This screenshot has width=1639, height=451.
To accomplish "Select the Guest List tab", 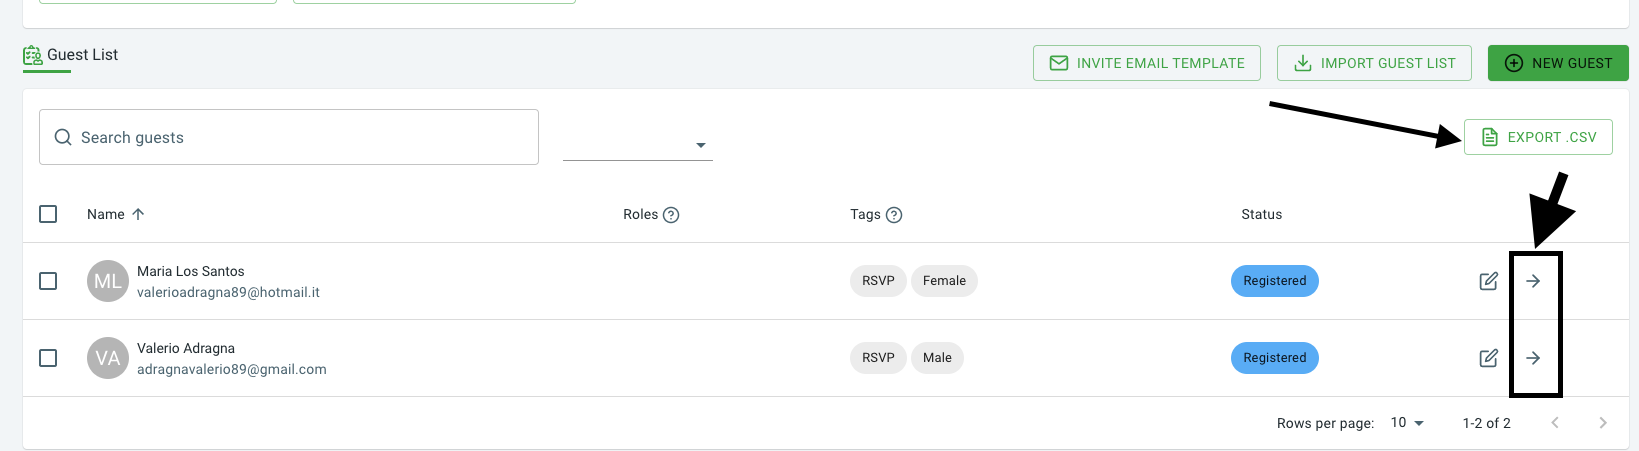I will [71, 56].
